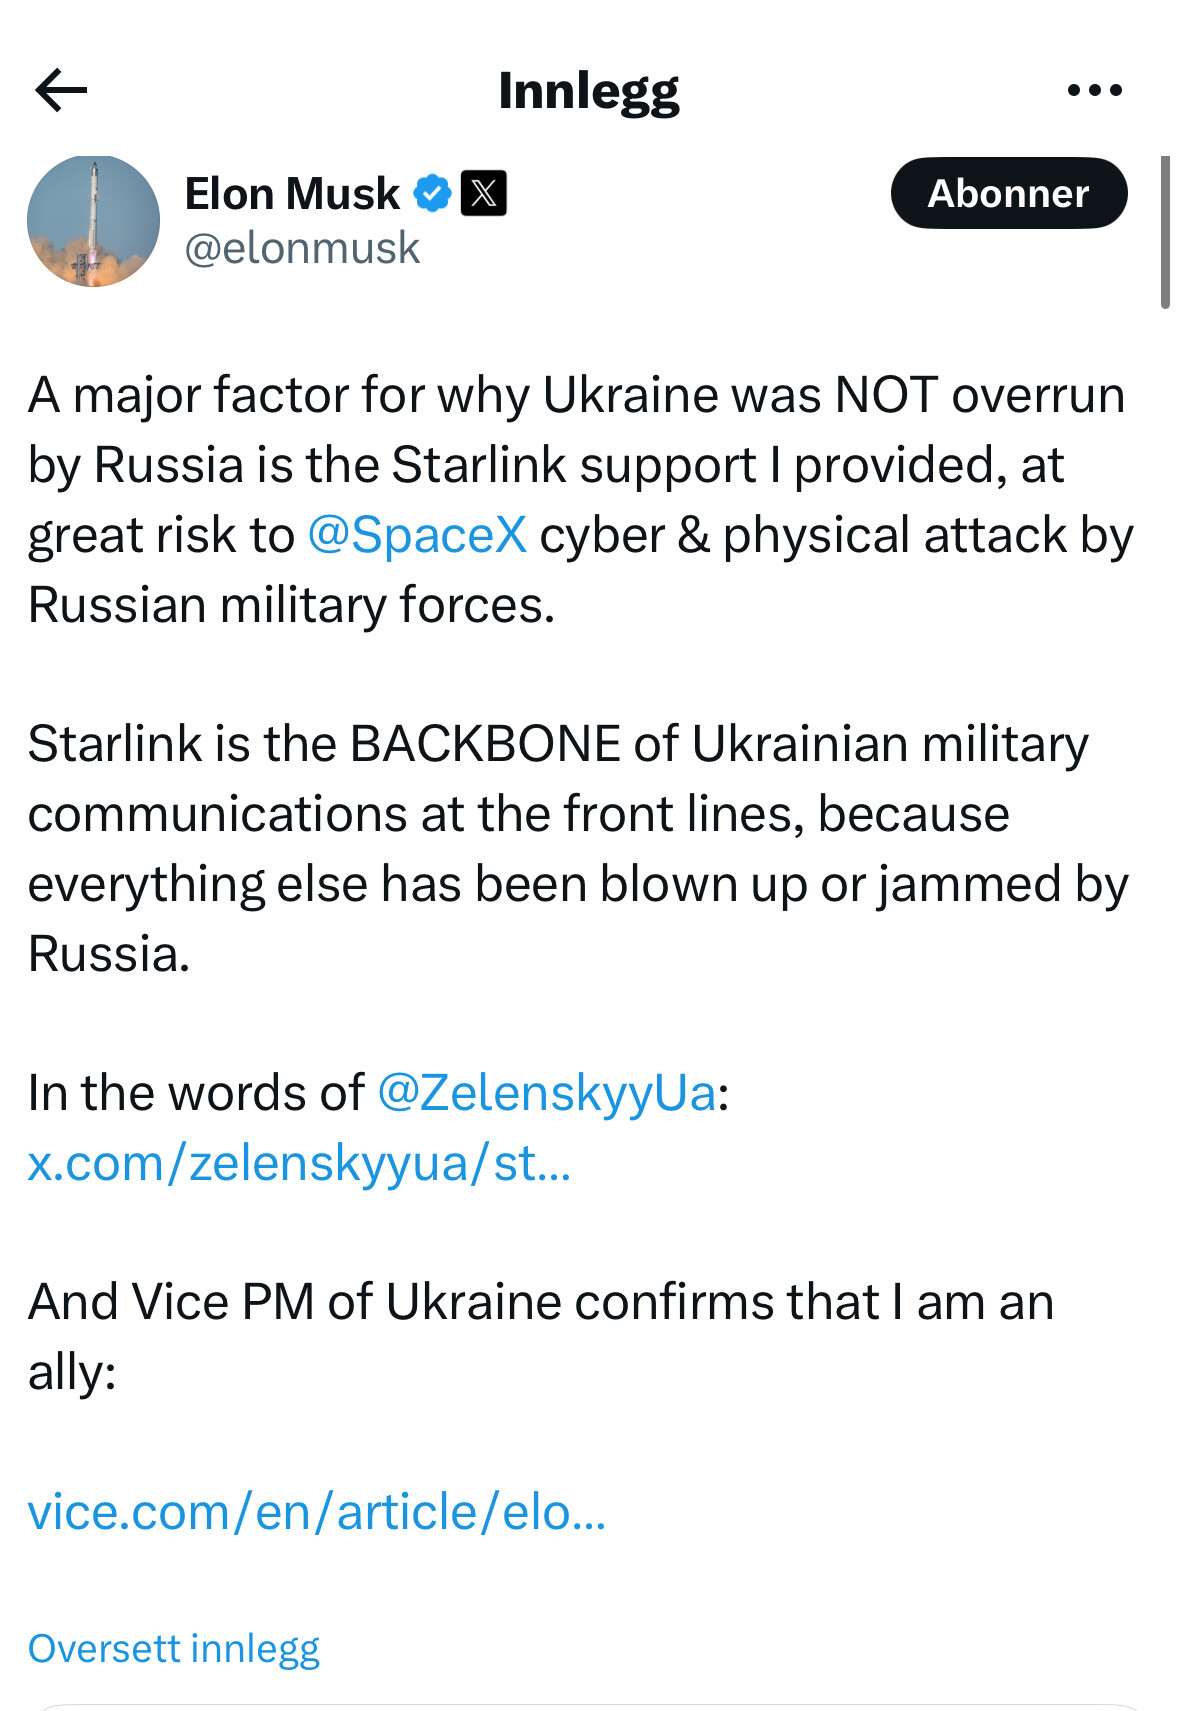Click the Elon Musk display name
The image size is (1179, 1711).
click(292, 193)
